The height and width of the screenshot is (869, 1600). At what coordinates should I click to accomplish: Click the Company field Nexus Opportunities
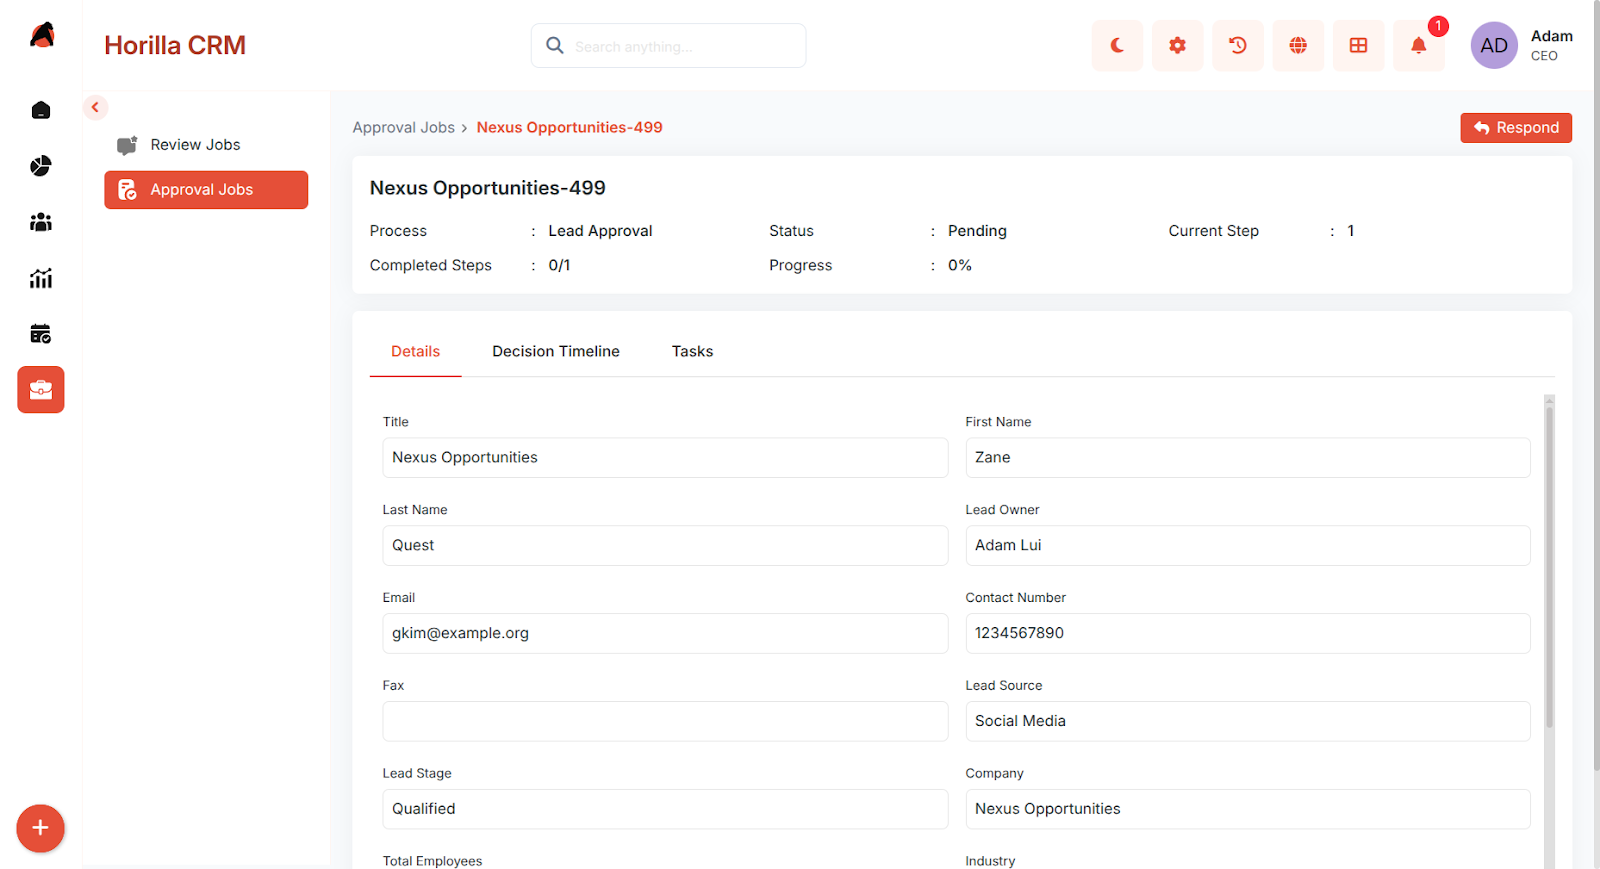(x=1248, y=809)
